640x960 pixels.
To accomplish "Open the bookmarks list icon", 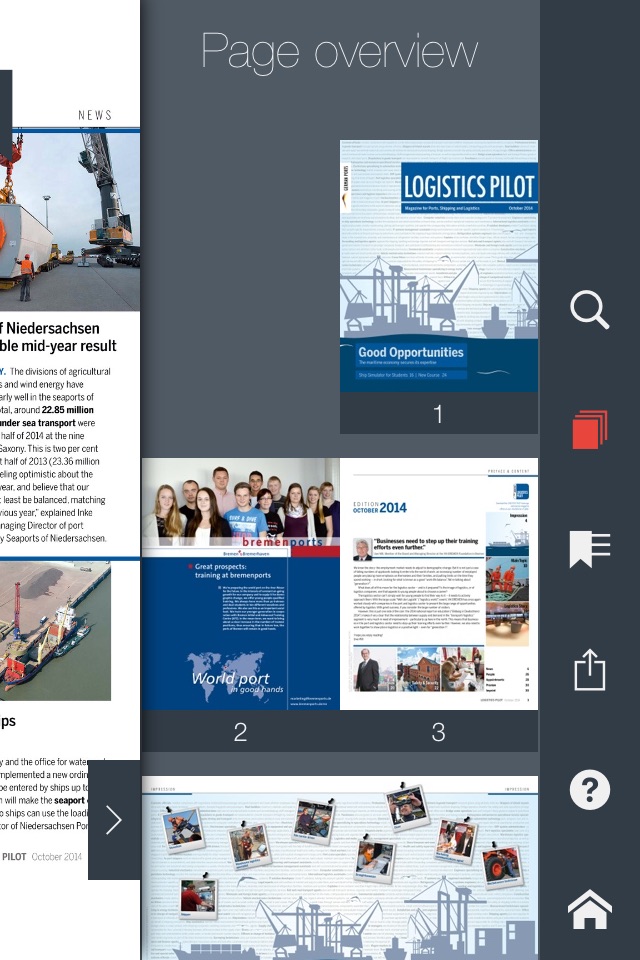I will [x=590, y=549].
